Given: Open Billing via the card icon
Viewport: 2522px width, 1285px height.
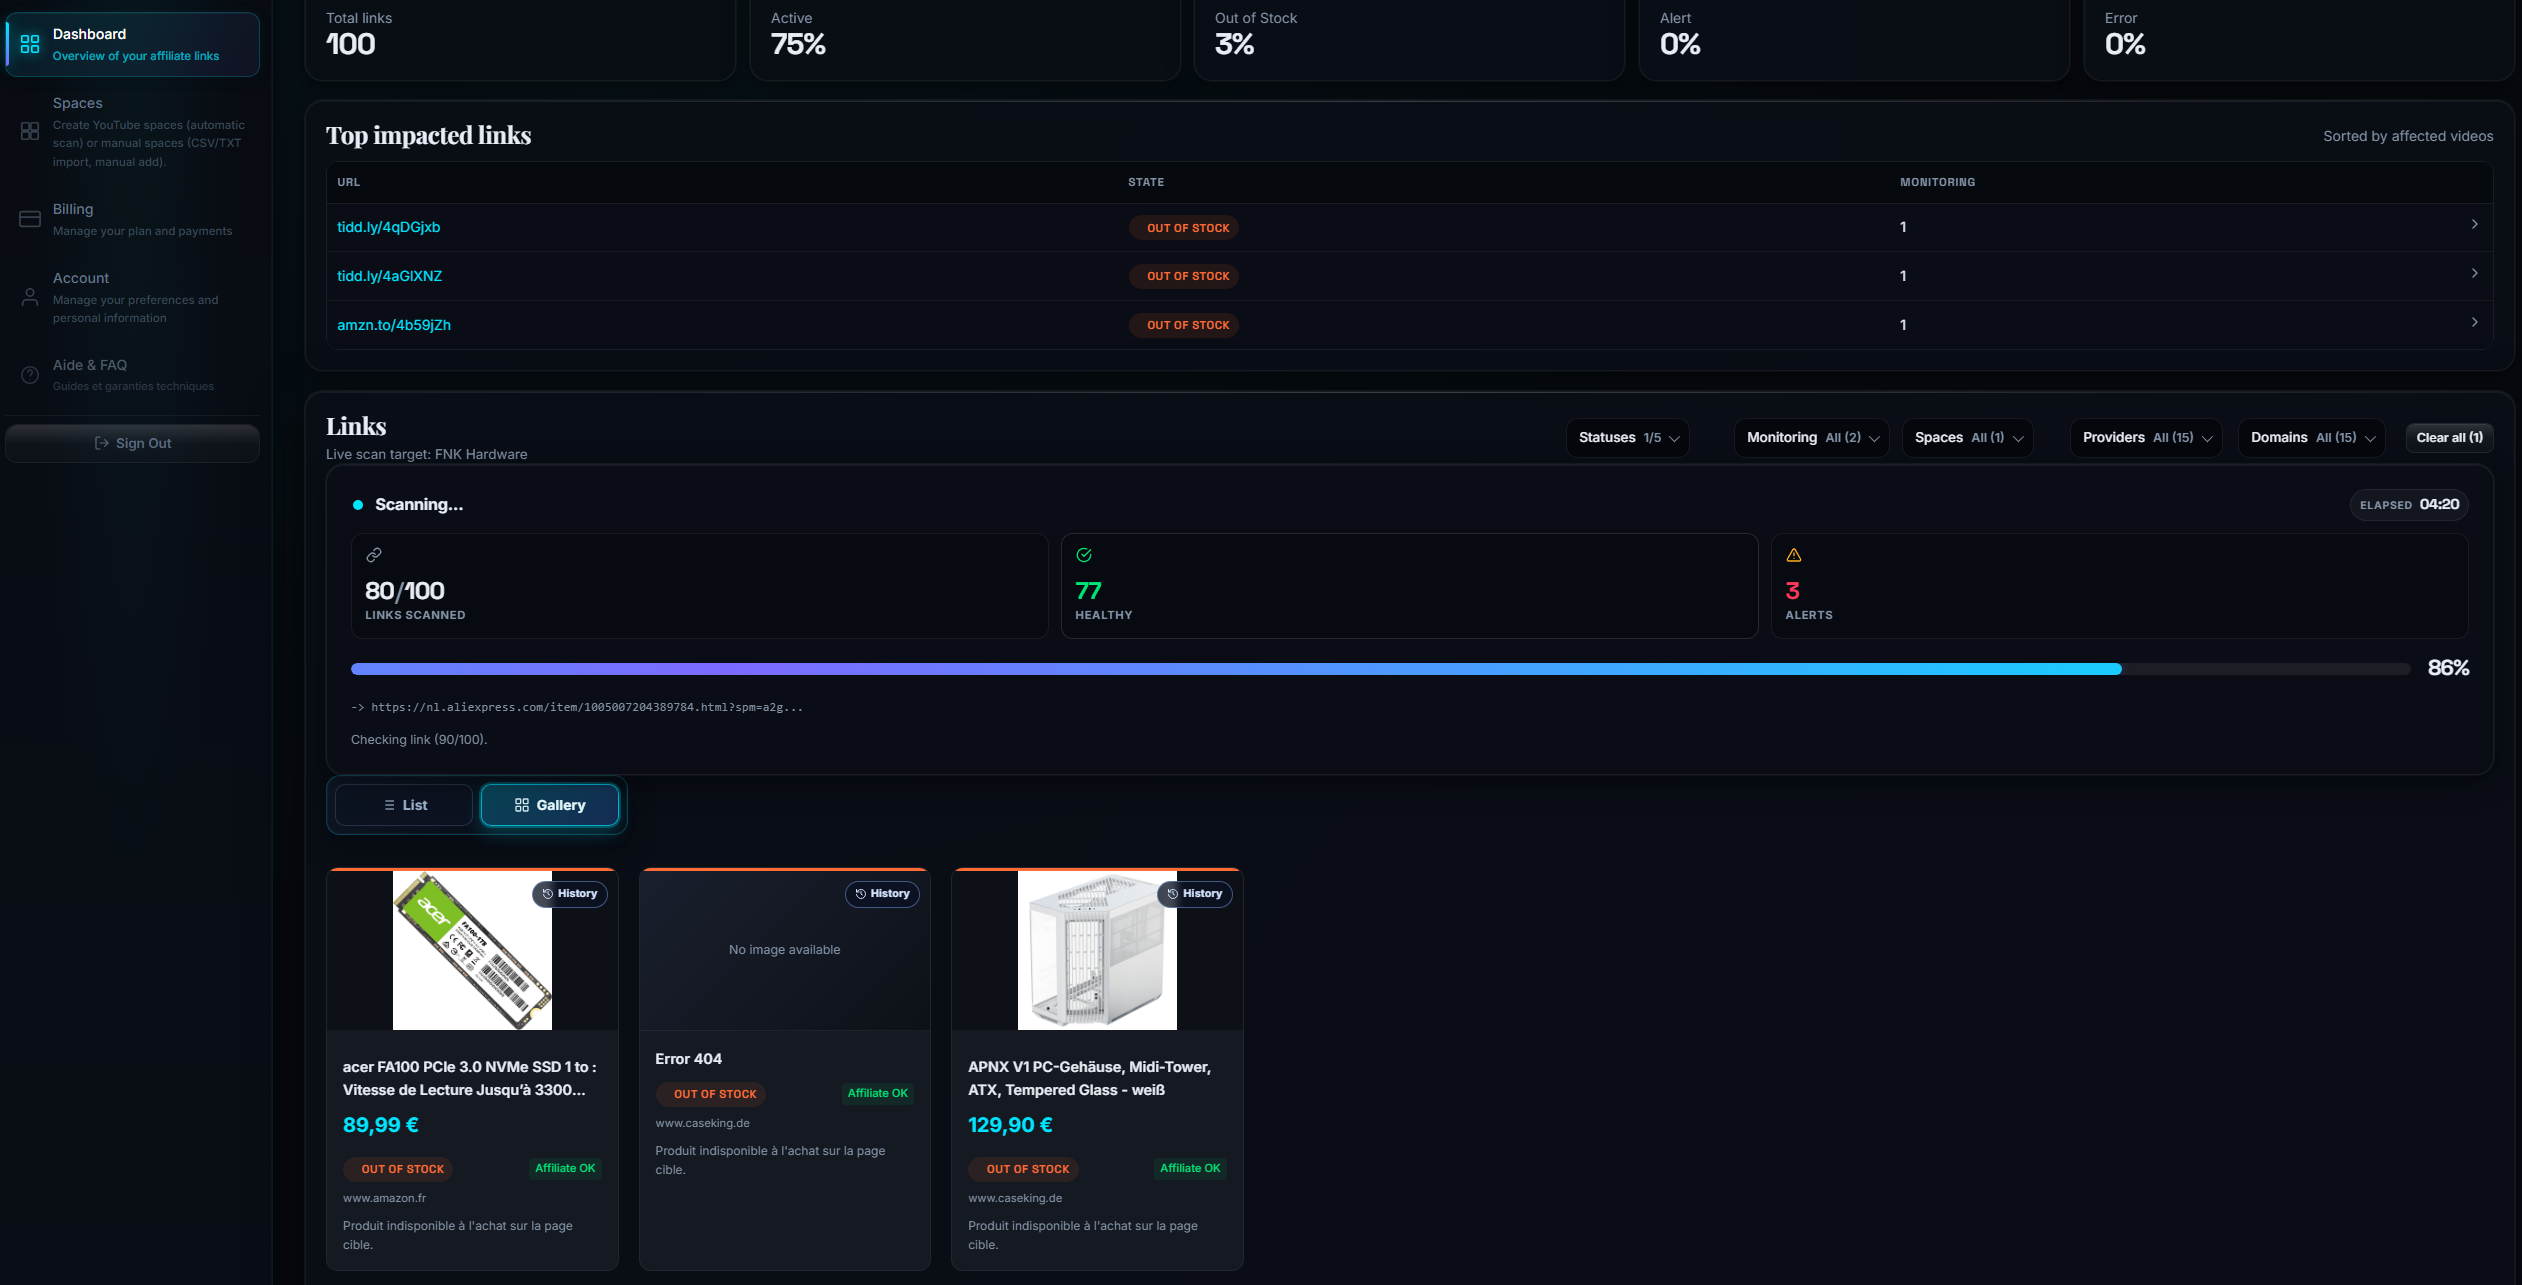Looking at the screenshot, I should (x=29, y=218).
